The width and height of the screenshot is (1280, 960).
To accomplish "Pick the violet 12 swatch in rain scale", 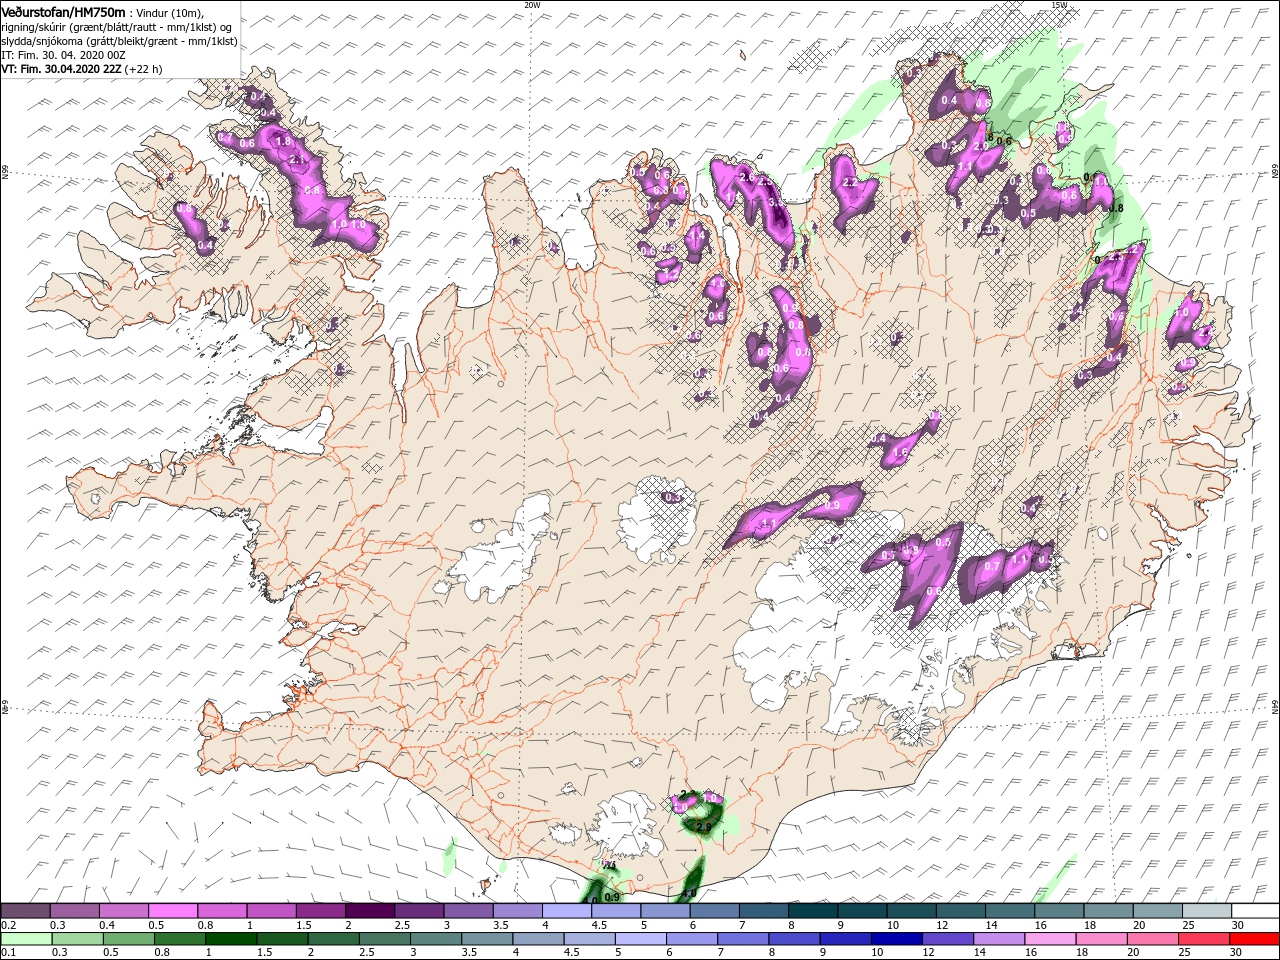I will pyautogui.click(x=946, y=939).
